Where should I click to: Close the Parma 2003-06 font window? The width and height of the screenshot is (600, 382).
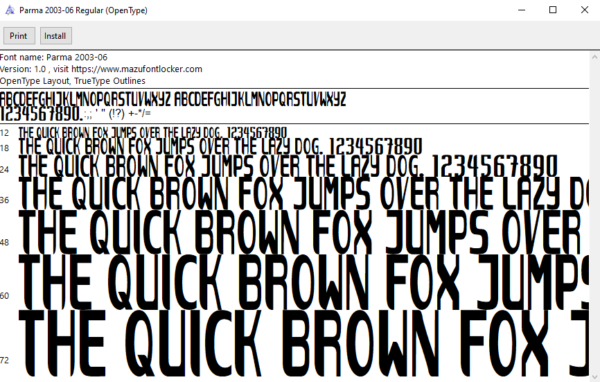584,10
